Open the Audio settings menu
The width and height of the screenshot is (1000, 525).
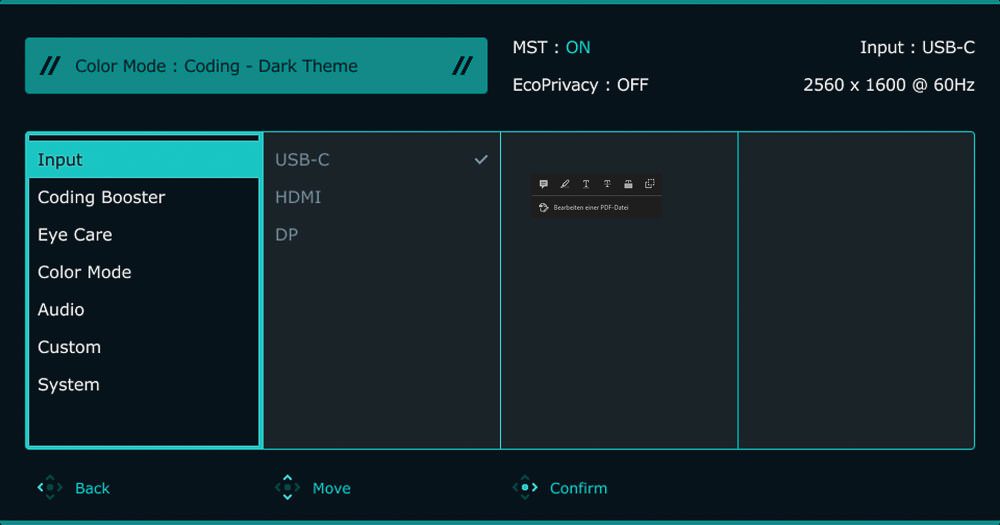(61, 310)
